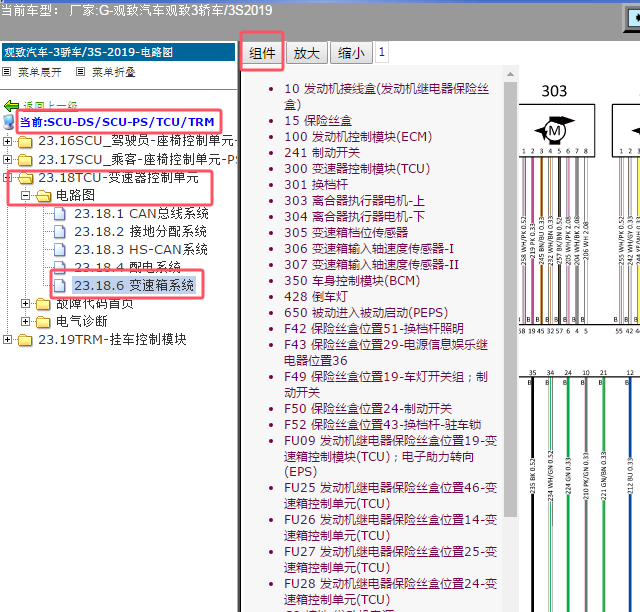Select 23.18TCU-变速器控制单元 tree label
This screenshot has height=612, width=640.
tap(118, 178)
